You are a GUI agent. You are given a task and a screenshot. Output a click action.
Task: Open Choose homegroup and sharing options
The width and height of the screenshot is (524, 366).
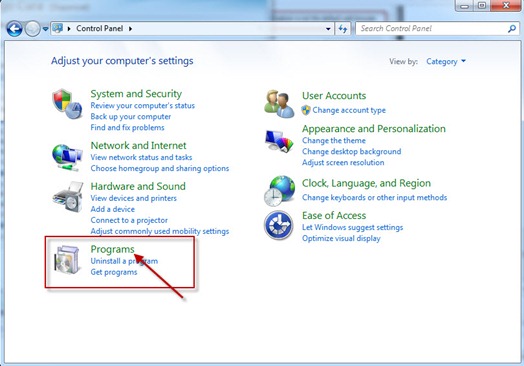(x=160, y=168)
